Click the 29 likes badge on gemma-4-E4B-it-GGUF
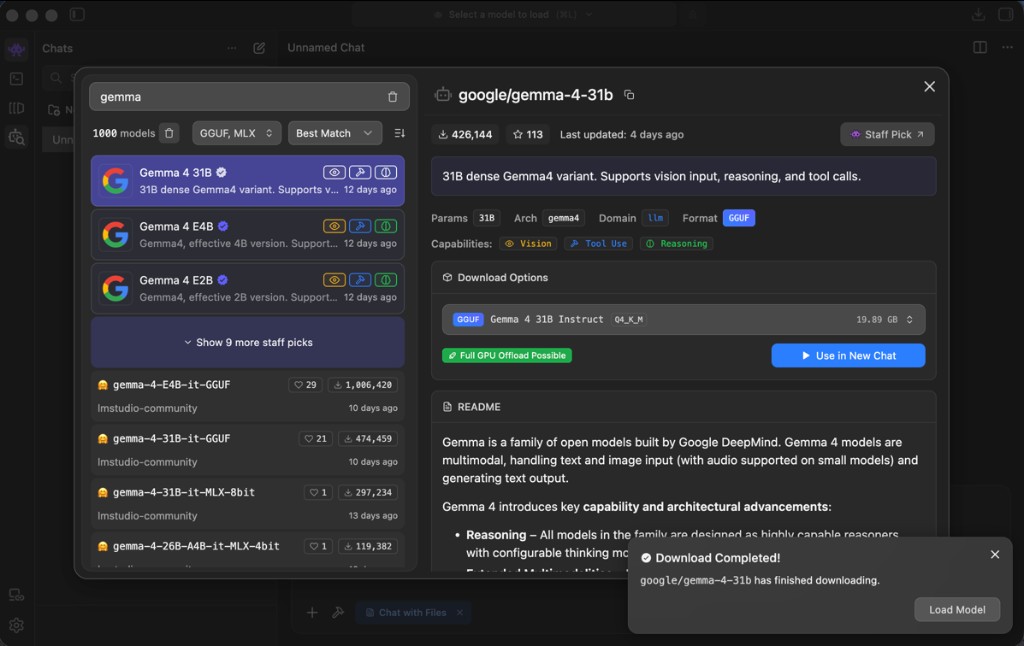The image size is (1024, 646). (x=305, y=385)
